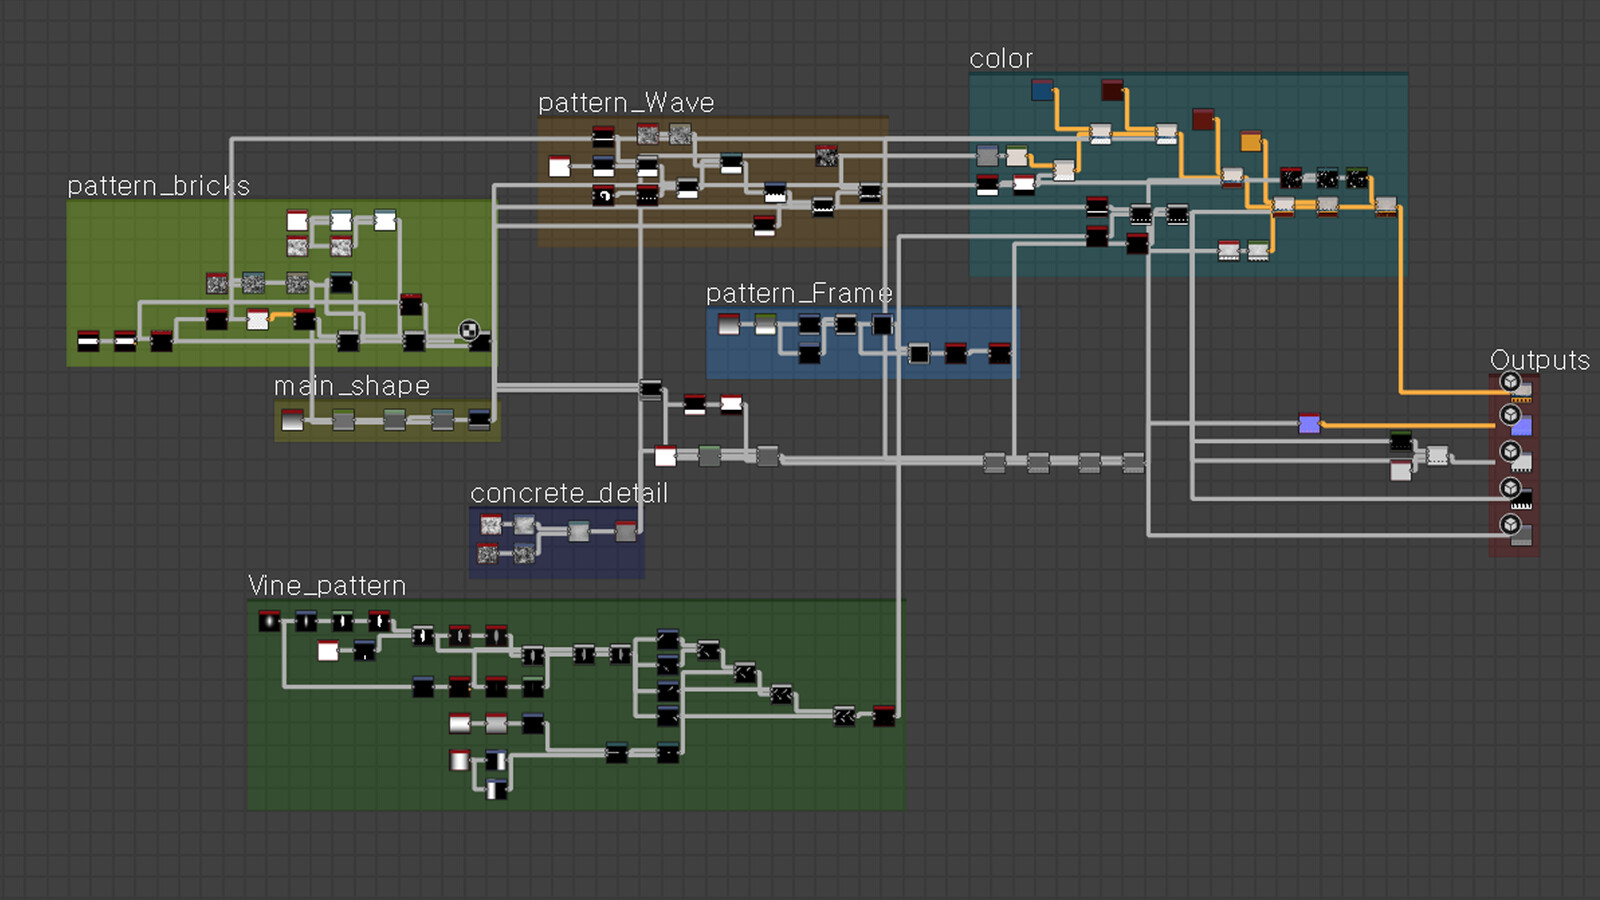
Task: Select the green-header speckled noise node in color frame
Action: point(1356,178)
